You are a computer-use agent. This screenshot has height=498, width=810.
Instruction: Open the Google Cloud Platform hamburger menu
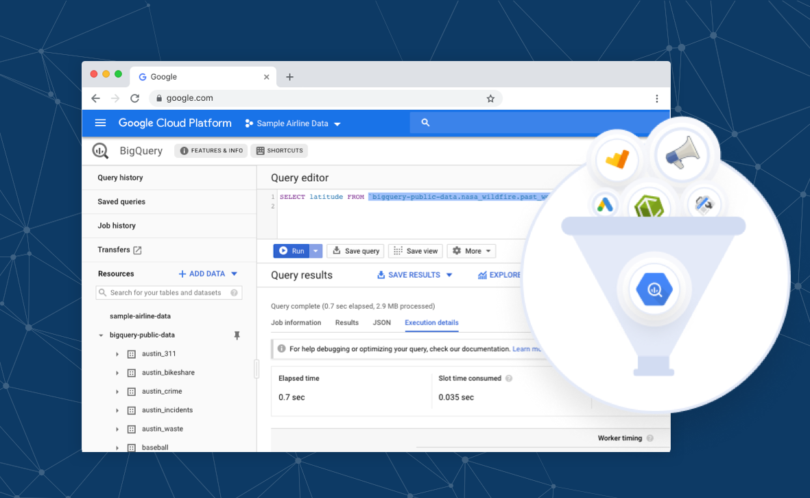pyautogui.click(x=100, y=123)
